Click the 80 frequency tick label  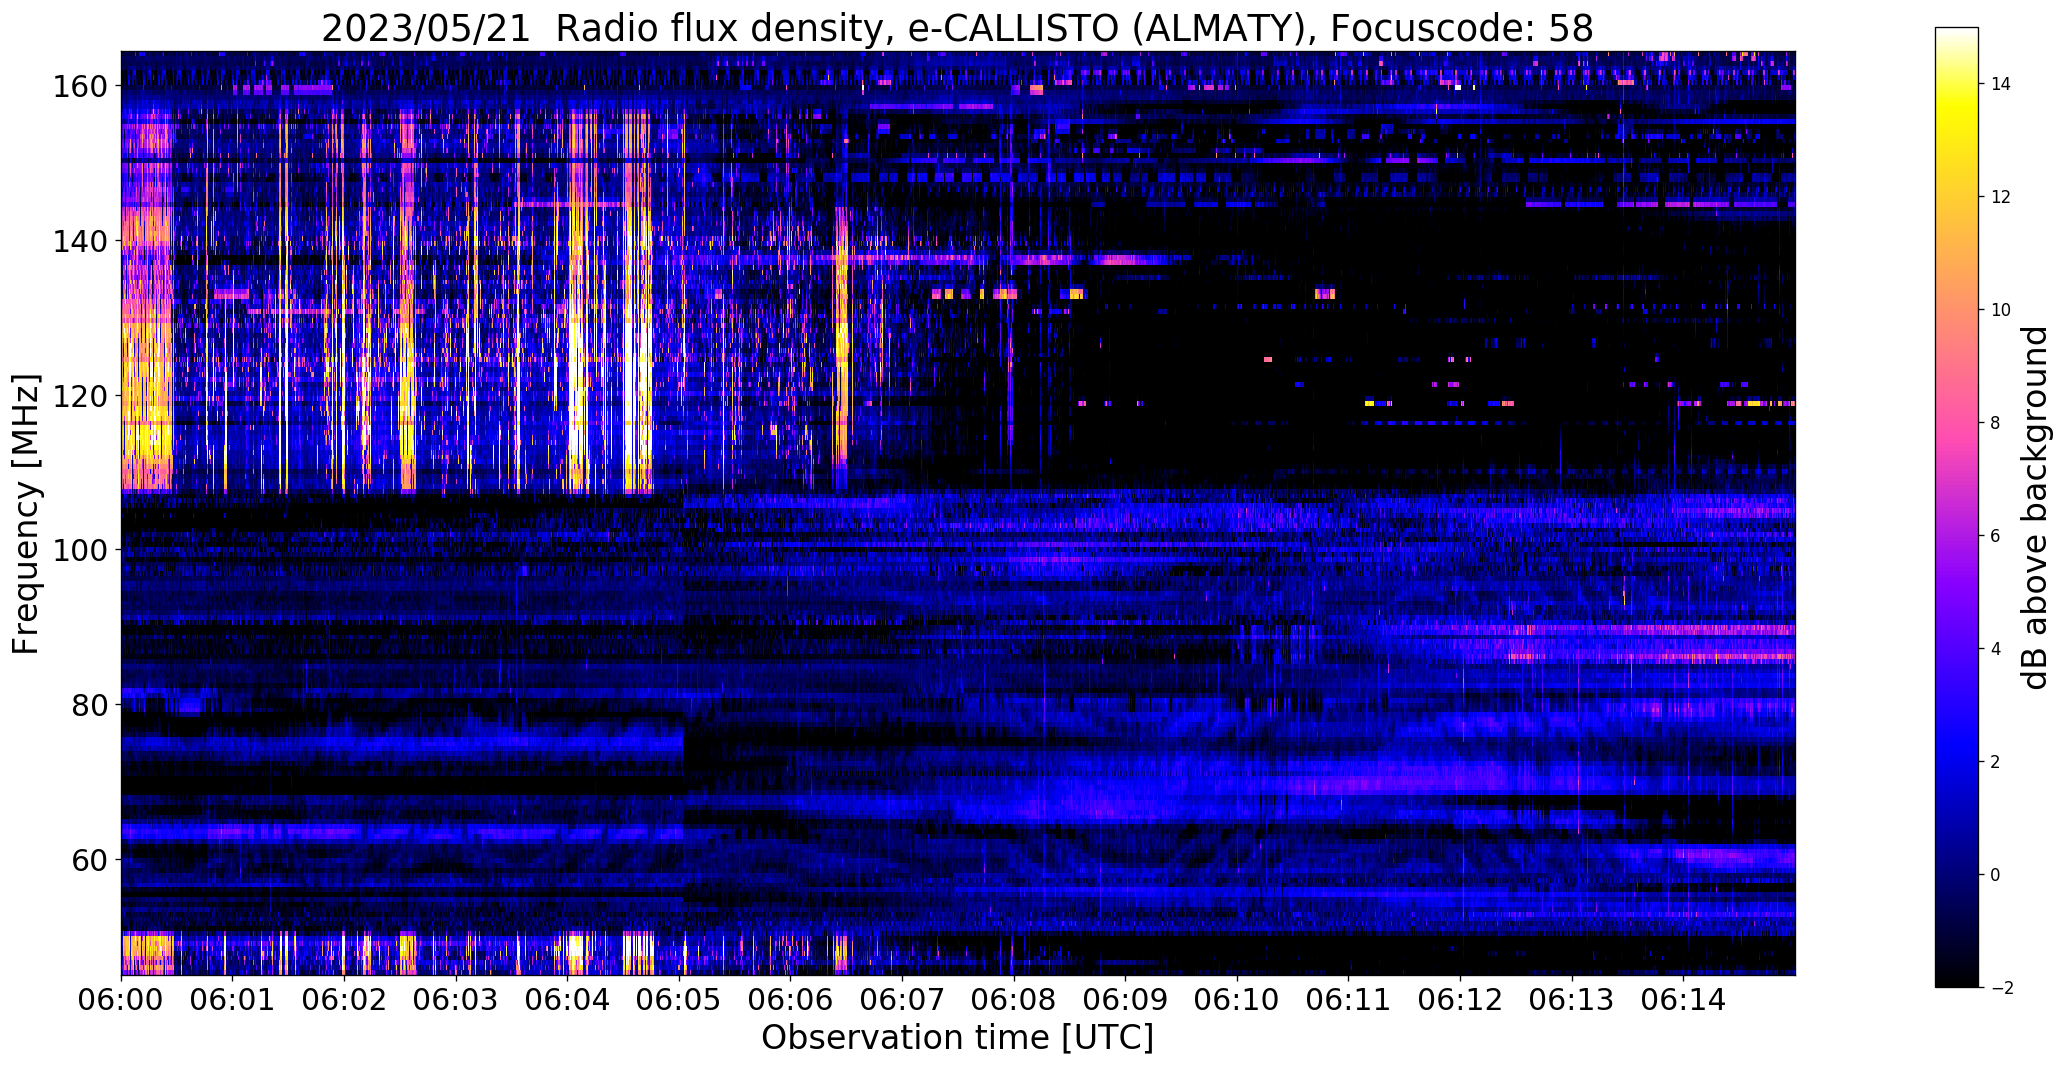pyautogui.click(x=88, y=705)
